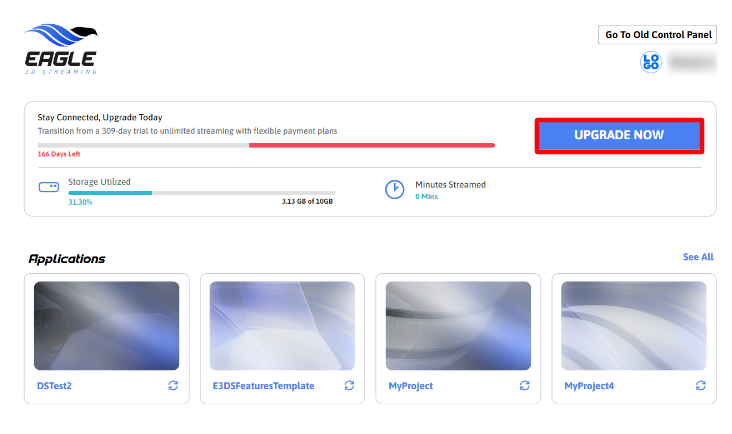Open See All applications link
This screenshot has width=732, height=434.
coord(698,257)
